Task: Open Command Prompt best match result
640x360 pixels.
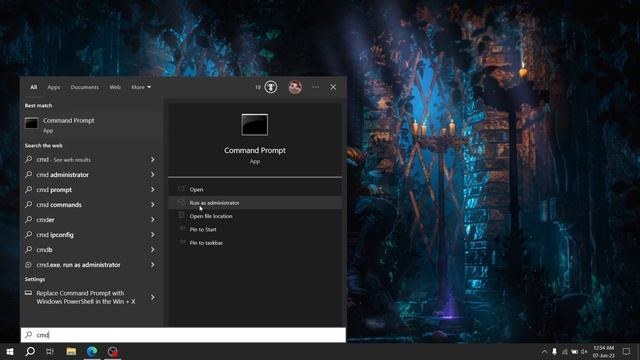Action: tap(91, 124)
